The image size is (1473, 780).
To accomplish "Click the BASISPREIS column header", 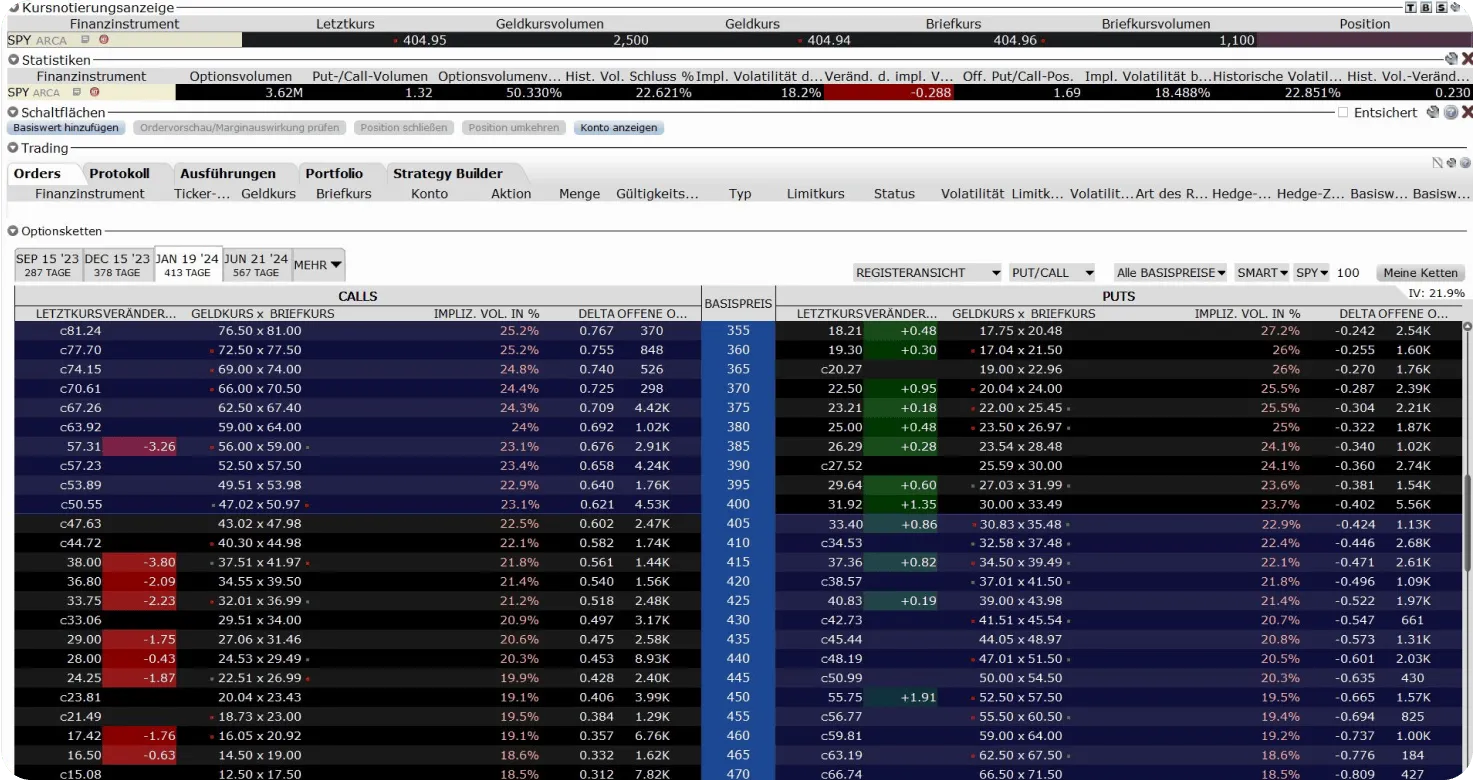I will coord(738,303).
